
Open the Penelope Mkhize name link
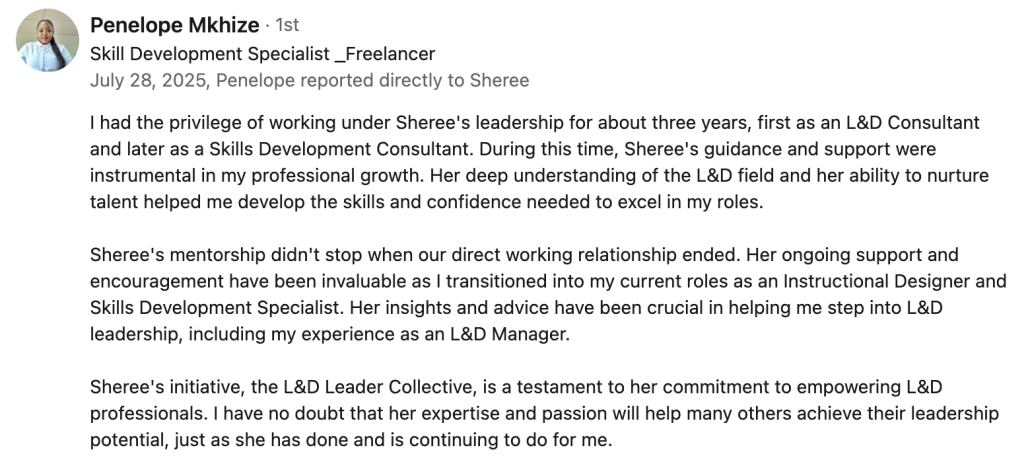tap(175, 25)
